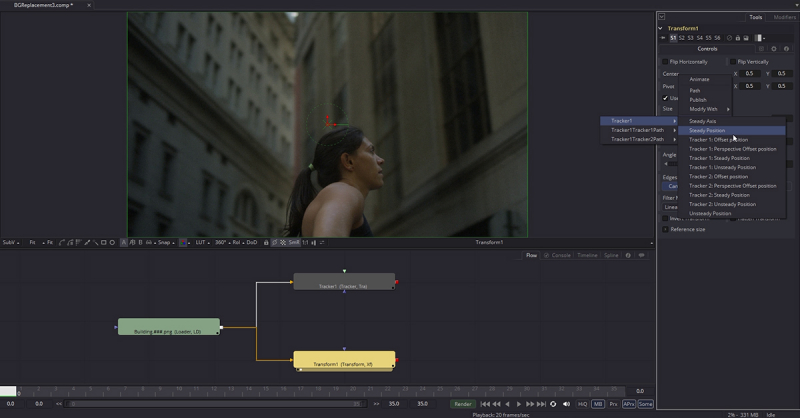This screenshot has height=418, width=800.
Task: Select the Transform1 node in the flow
Action: coord(343,361)
